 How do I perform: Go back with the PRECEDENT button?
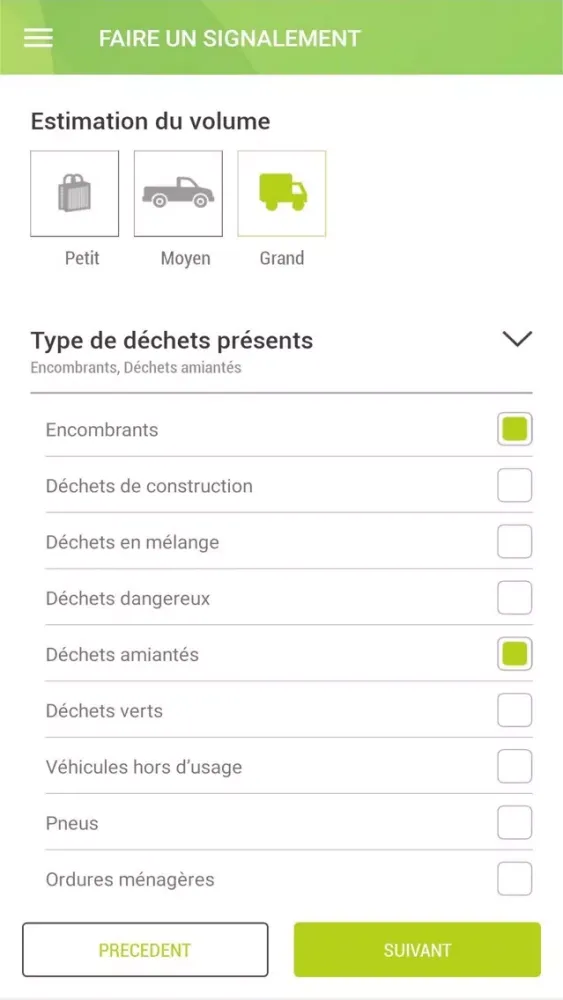tap(145, 950)
